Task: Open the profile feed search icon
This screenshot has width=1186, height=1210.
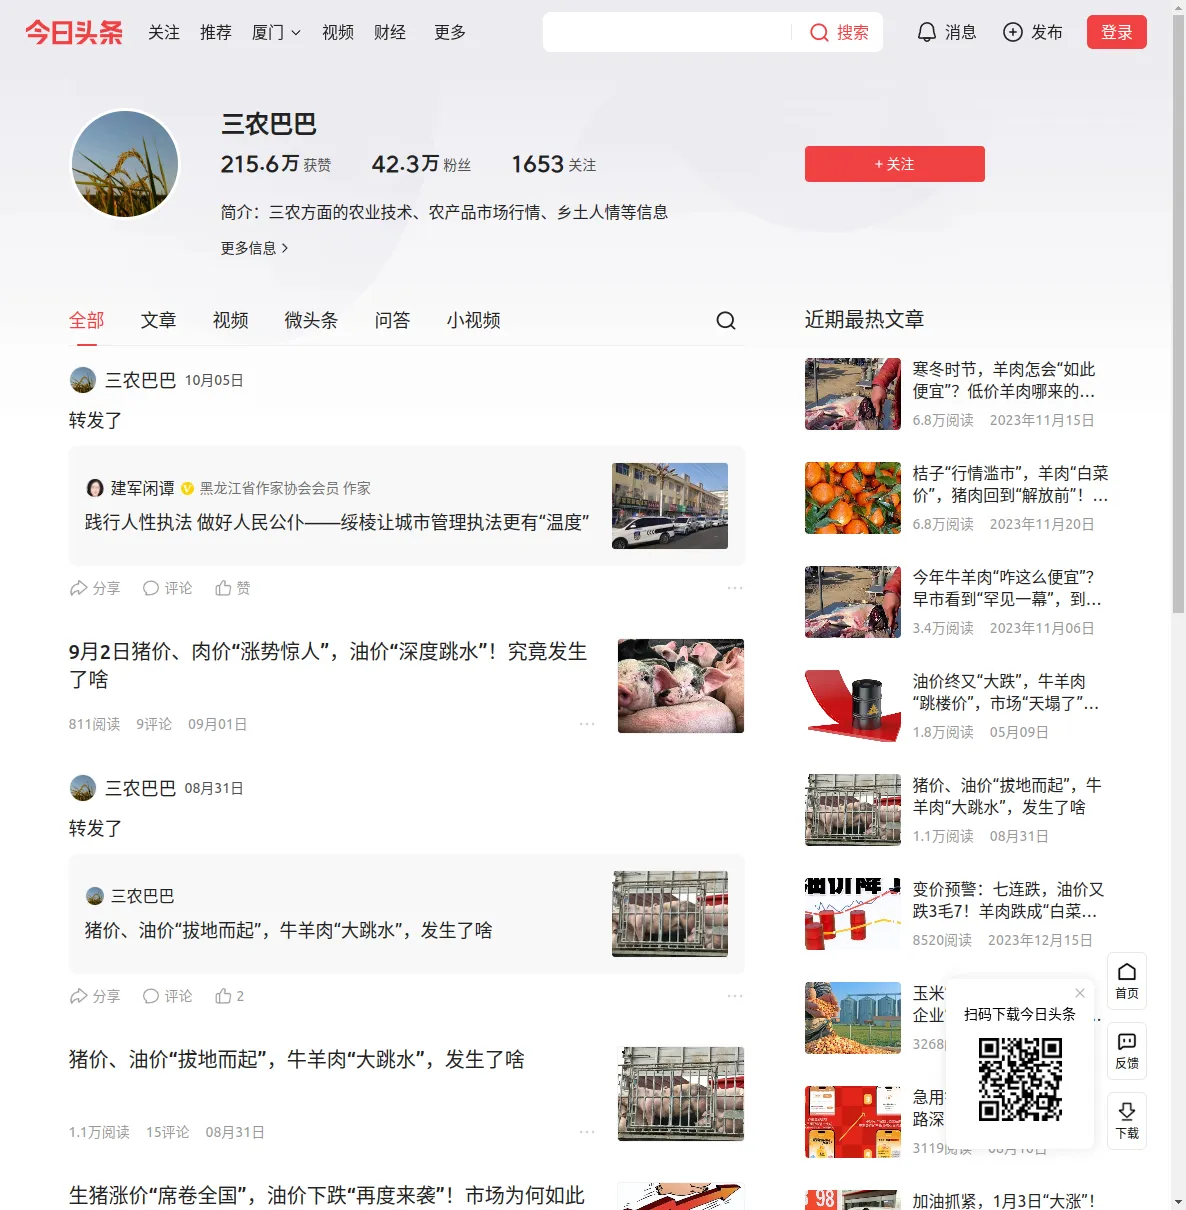Action: click(x=726, y=320)
